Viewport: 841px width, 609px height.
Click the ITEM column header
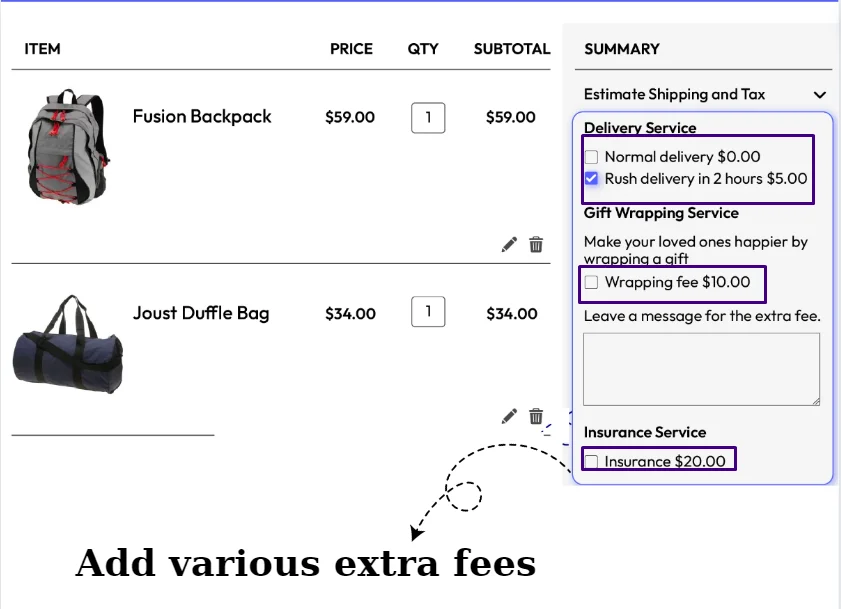(x=42, y=49)
